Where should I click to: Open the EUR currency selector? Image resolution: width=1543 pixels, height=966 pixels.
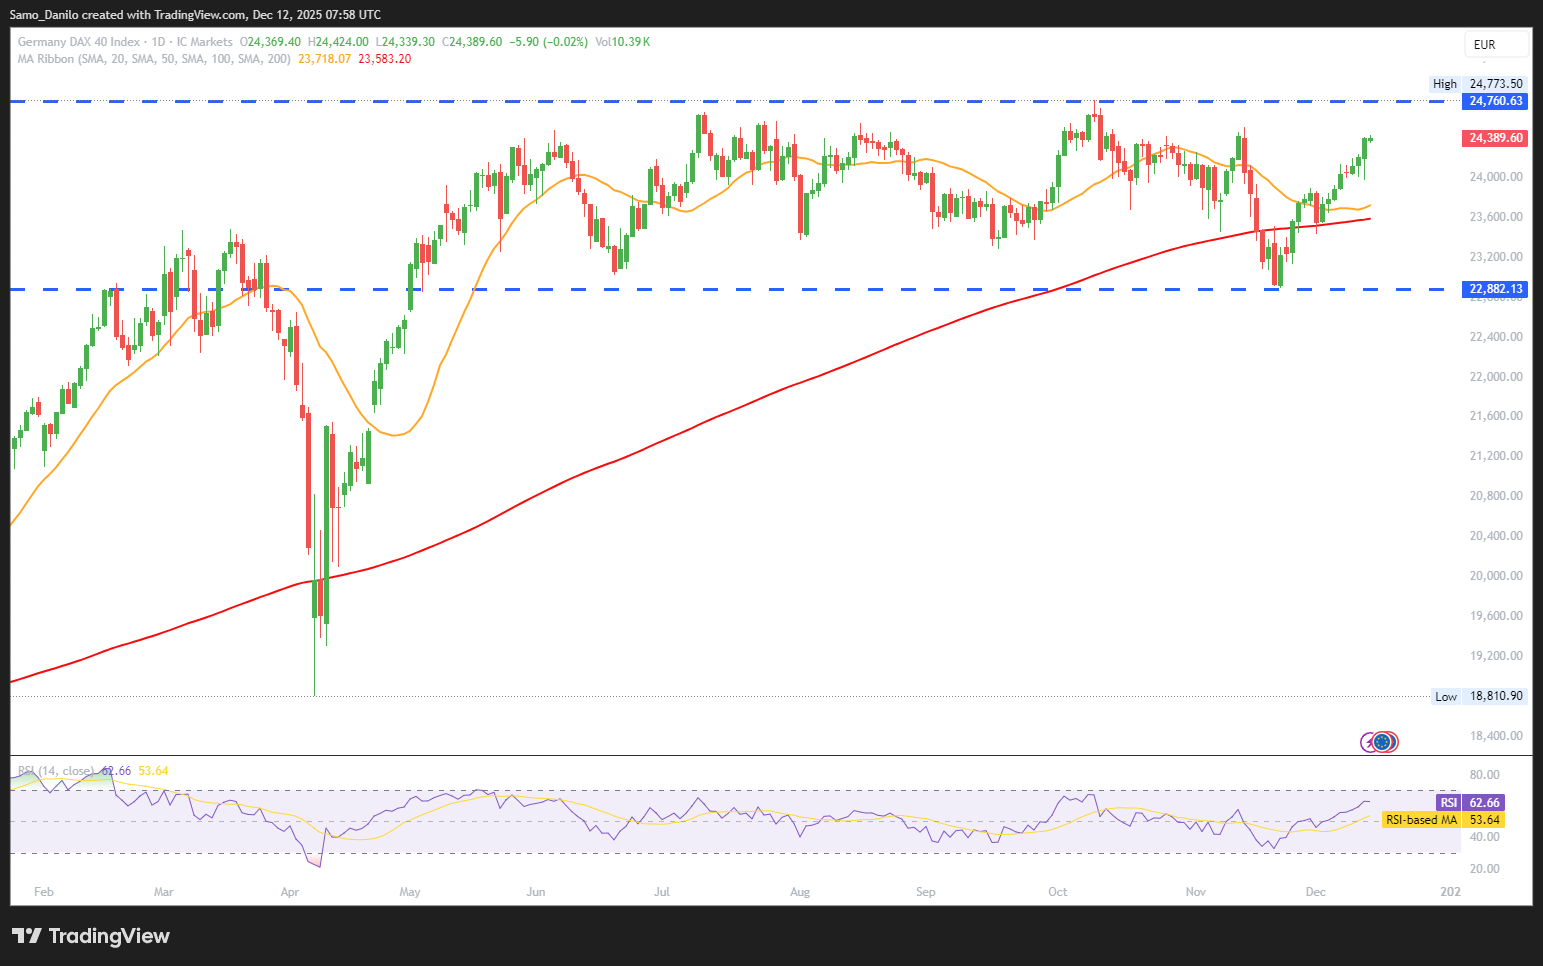click(1495, 45)
